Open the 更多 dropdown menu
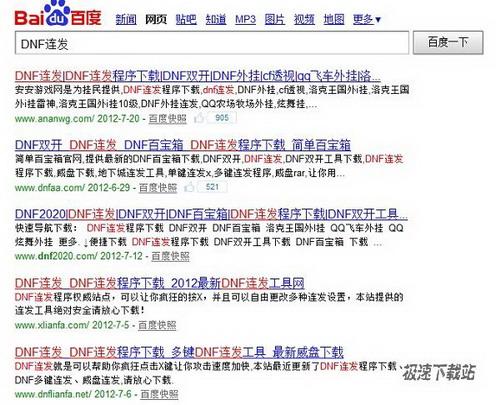 [367, 19]
